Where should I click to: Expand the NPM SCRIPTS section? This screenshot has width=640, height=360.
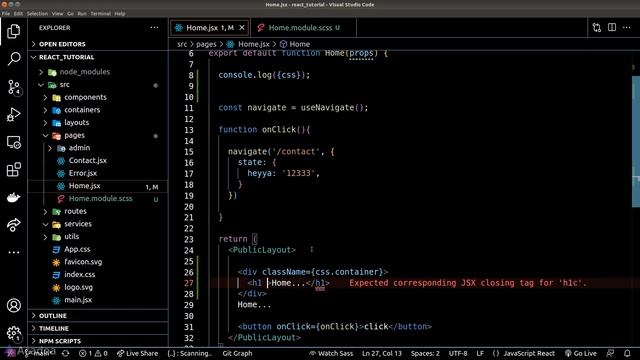98,341
